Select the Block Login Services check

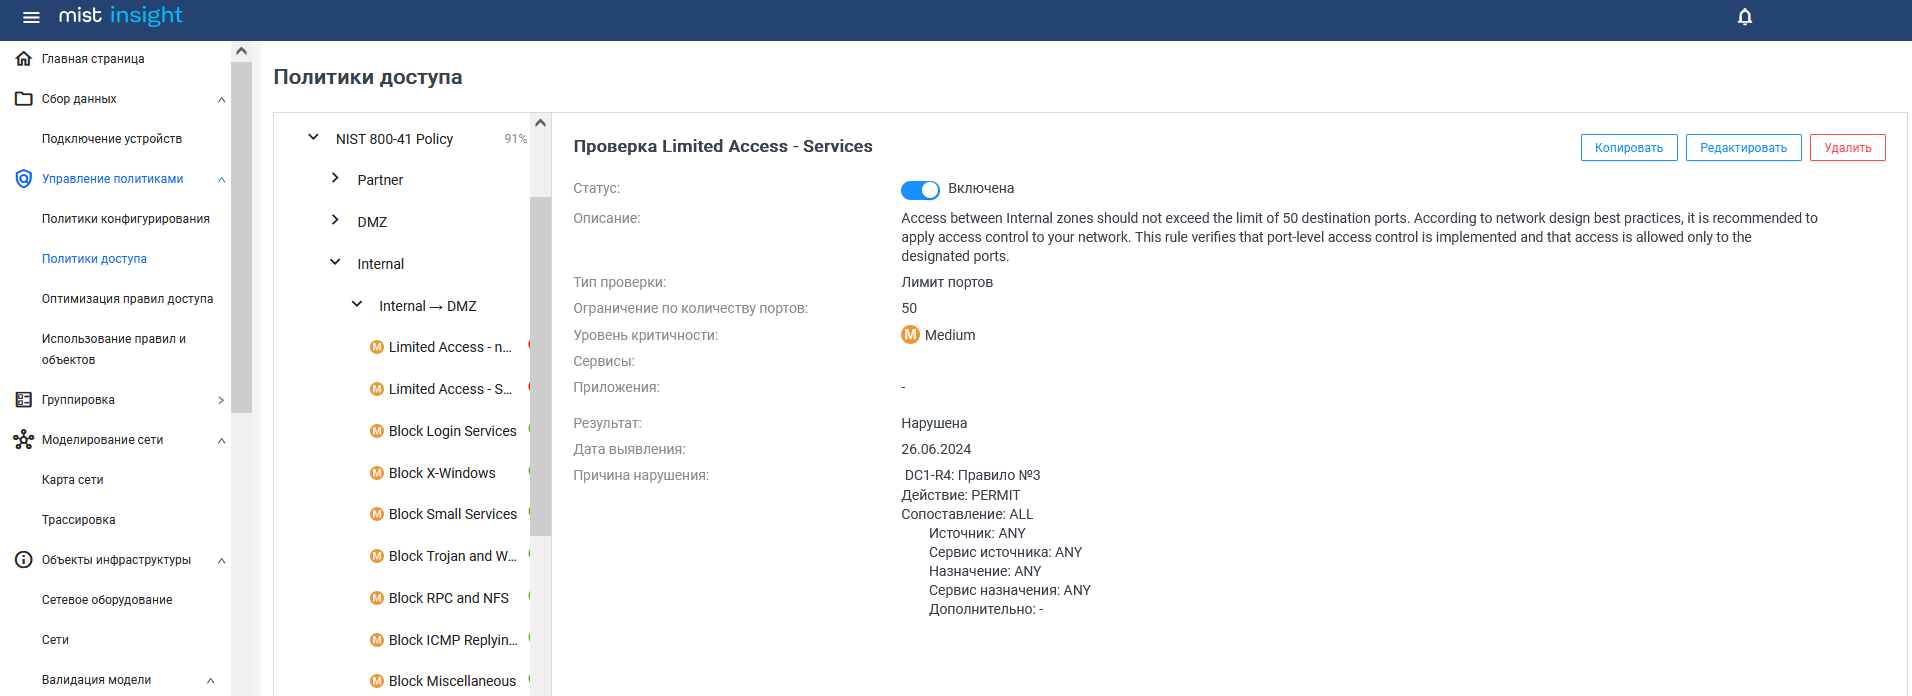[x=452, y=431]
